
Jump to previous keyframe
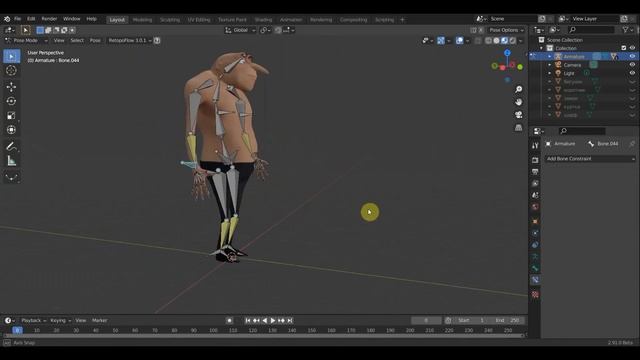tap(256, 320)
